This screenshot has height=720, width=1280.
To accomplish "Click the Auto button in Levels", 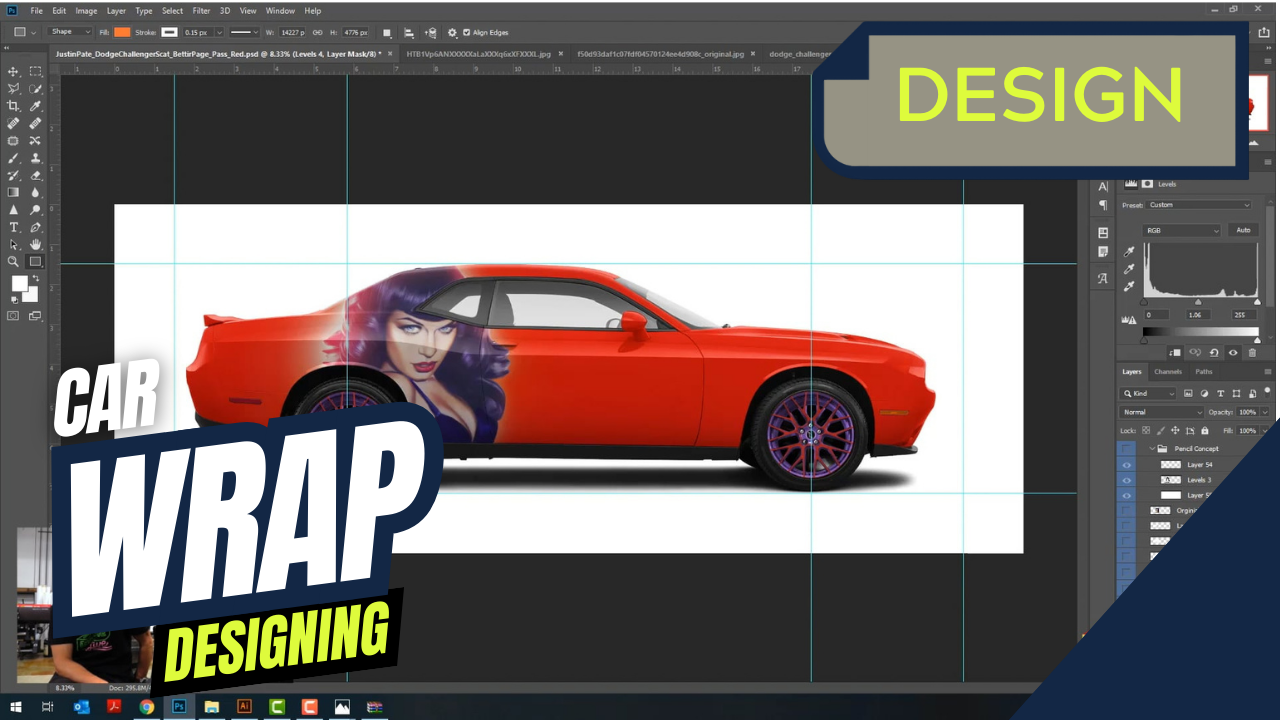I will [x=1243, y=230].
